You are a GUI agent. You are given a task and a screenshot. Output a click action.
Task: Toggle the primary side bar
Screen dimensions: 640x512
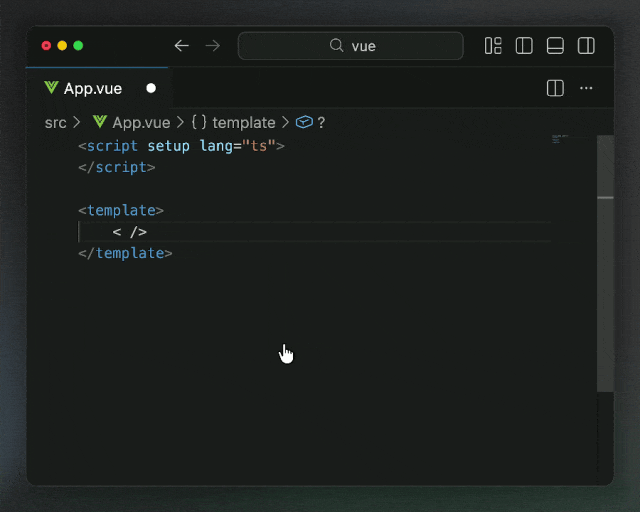click(524, 46)
